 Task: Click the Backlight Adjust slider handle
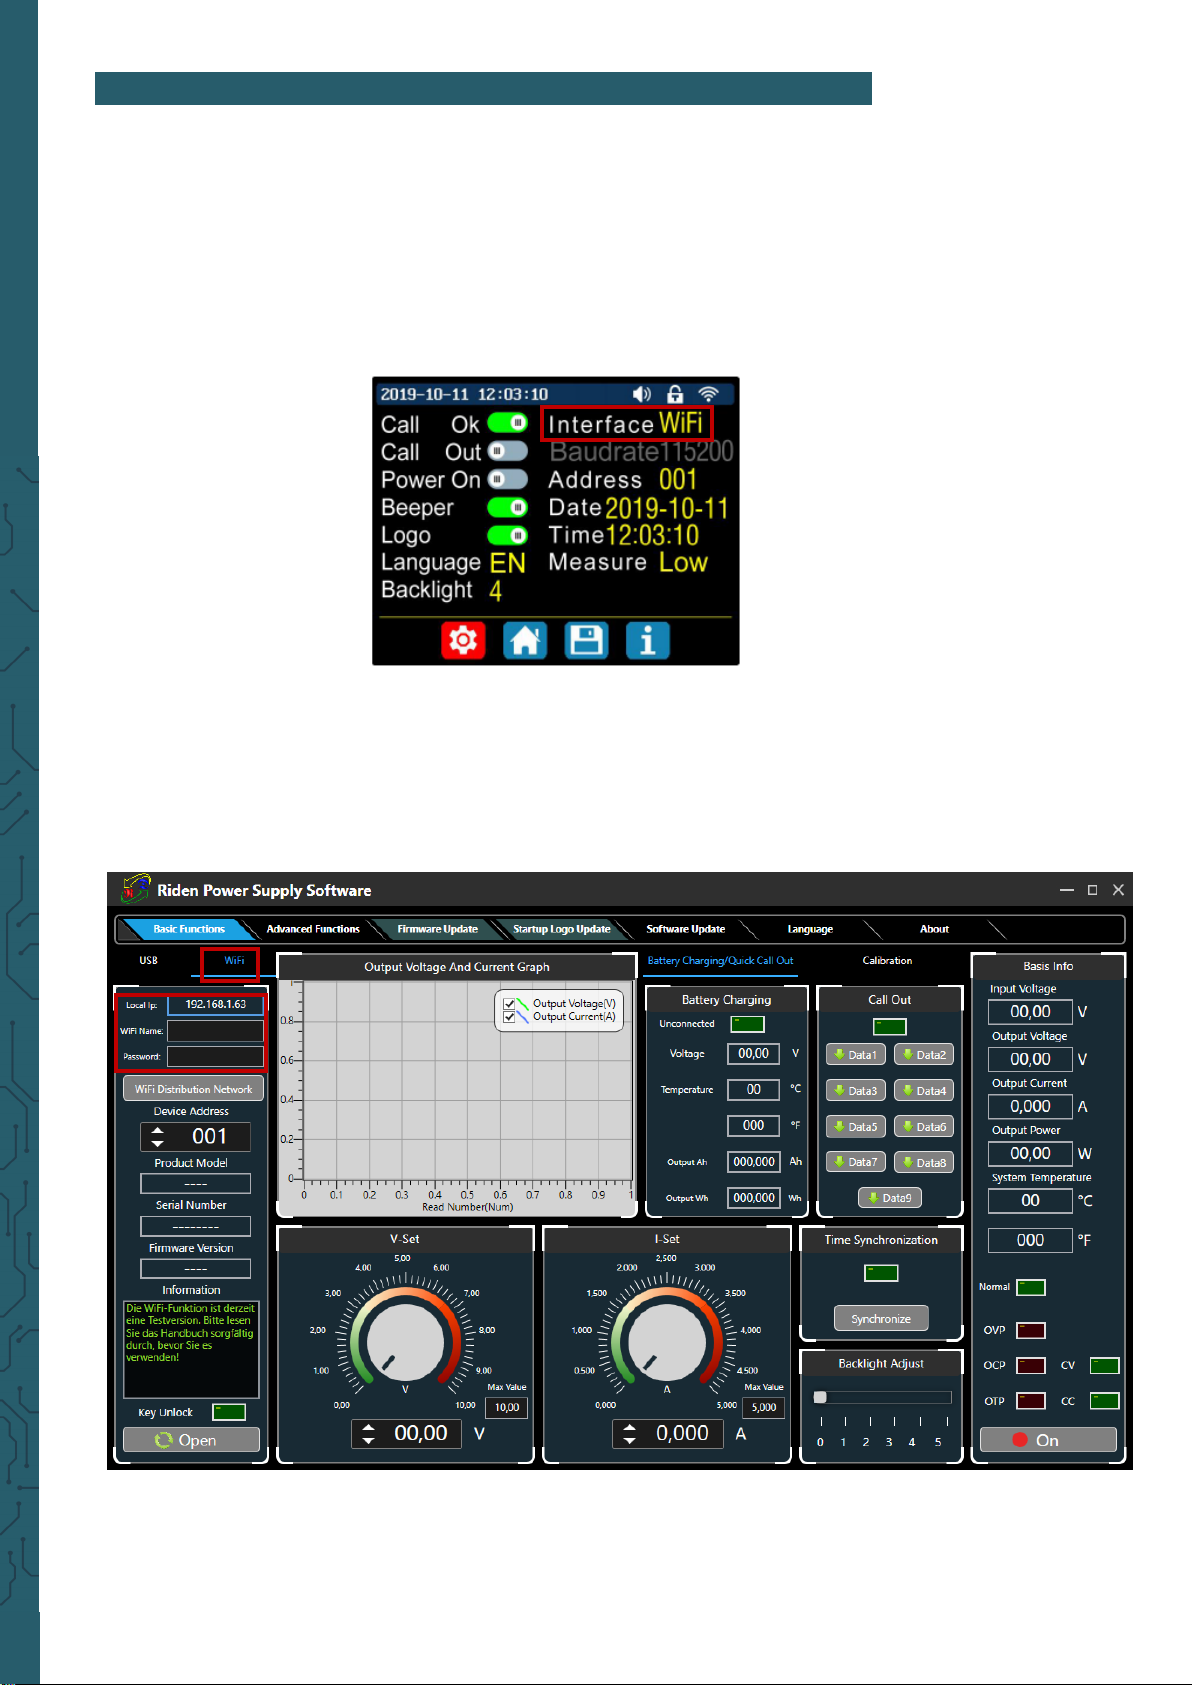[820, 1397]
